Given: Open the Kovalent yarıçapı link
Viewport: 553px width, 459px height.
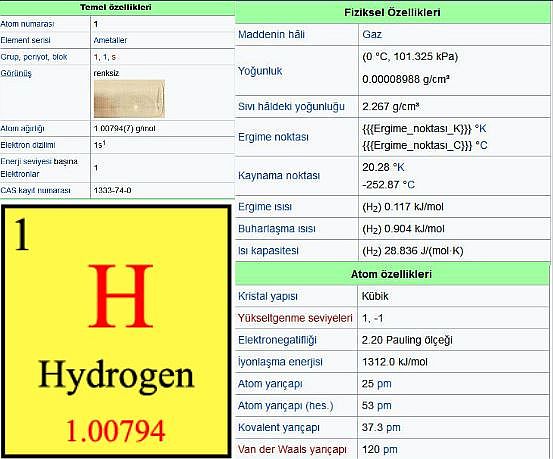Looking at the screenshot, I should coord(279,428).
